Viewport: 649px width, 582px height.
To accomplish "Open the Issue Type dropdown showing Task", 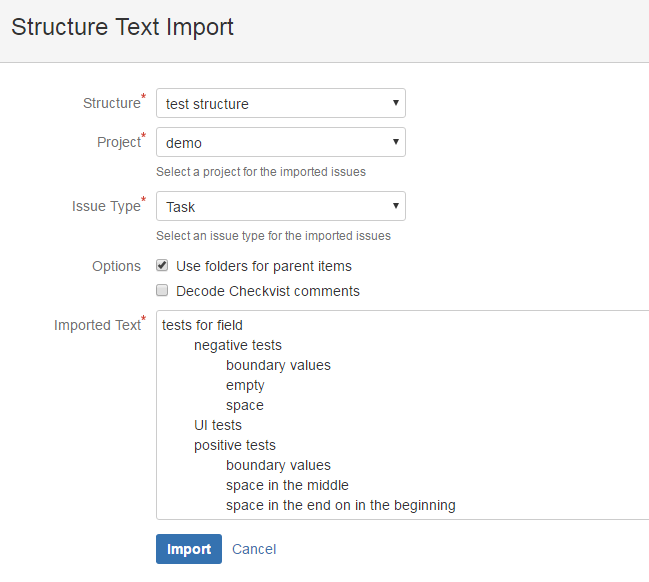I will click(x=280, y=207).
